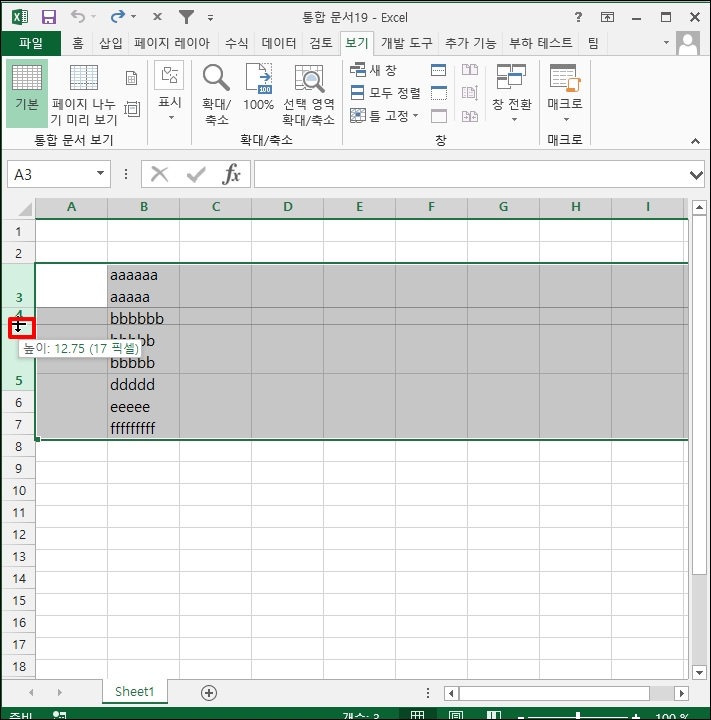Click the vertical scrollbar up arrow
The image size is (711, 720).
699,208
